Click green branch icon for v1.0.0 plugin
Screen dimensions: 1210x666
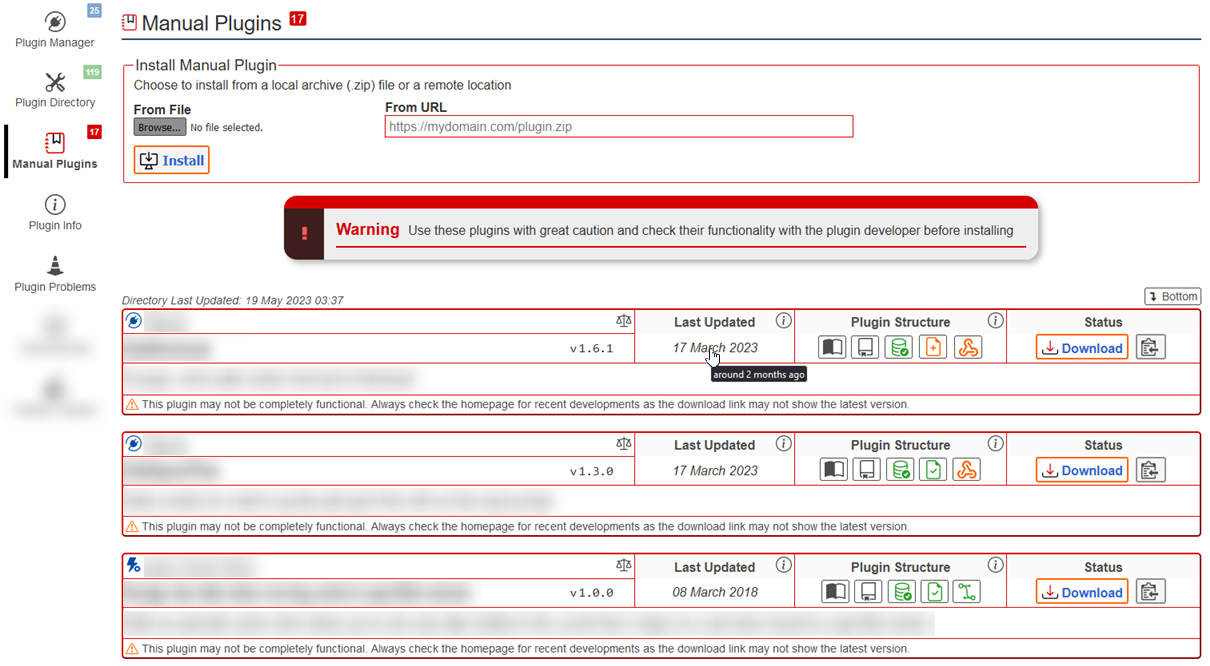[x=967, y=592]
